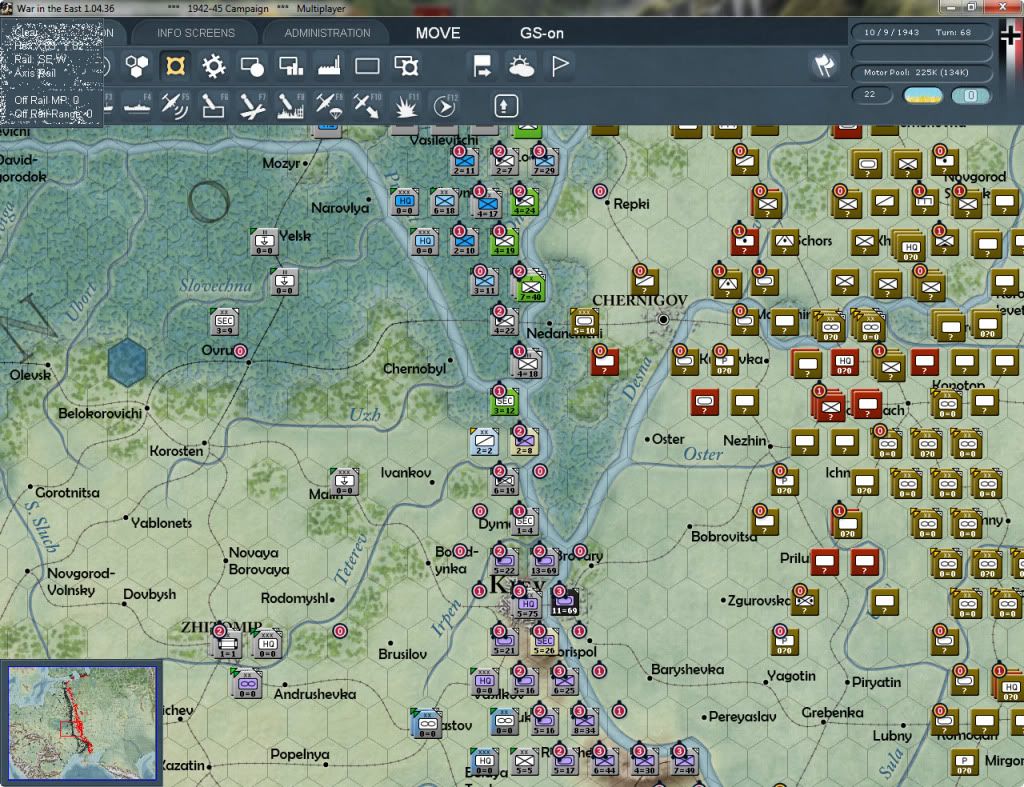The height and width of the screenshot is (787, 1024).
Task: Select the red Soviet HQ 0?0 counter
Action: [844, 362]
